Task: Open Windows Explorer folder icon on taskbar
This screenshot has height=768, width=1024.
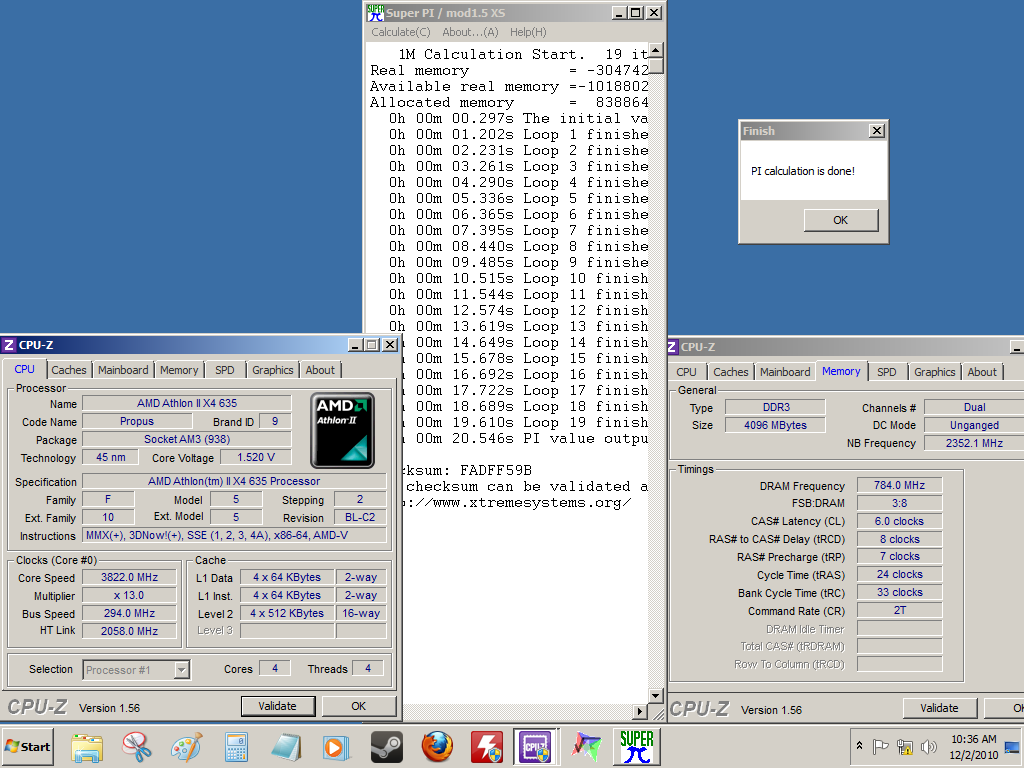Action: 88,746
